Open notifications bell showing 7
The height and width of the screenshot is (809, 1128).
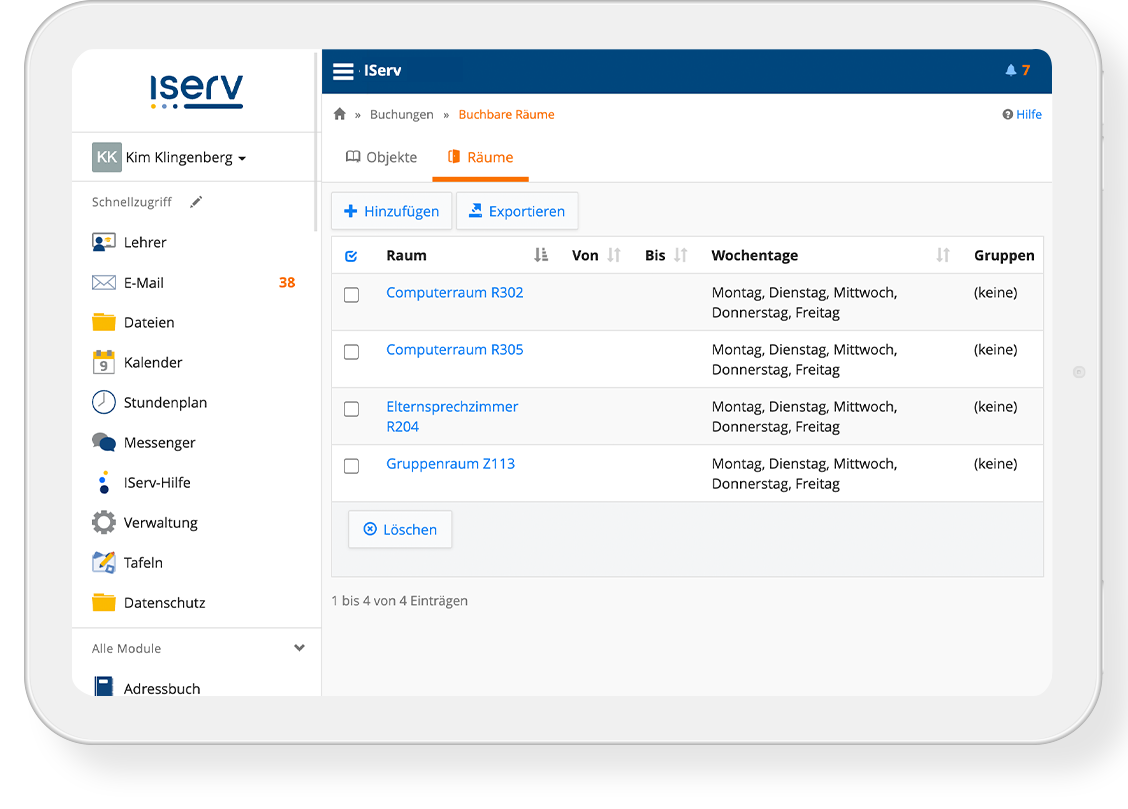[x=1017, y=70]
